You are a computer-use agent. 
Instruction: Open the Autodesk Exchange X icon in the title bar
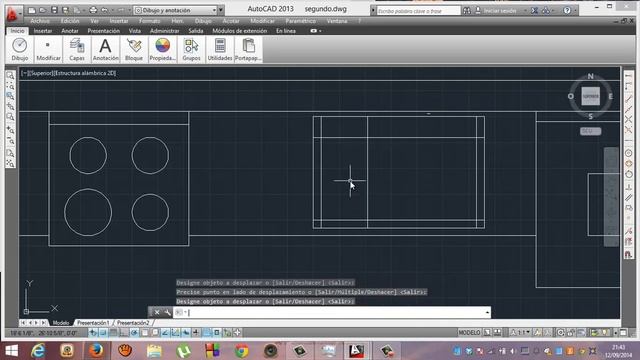534,11
